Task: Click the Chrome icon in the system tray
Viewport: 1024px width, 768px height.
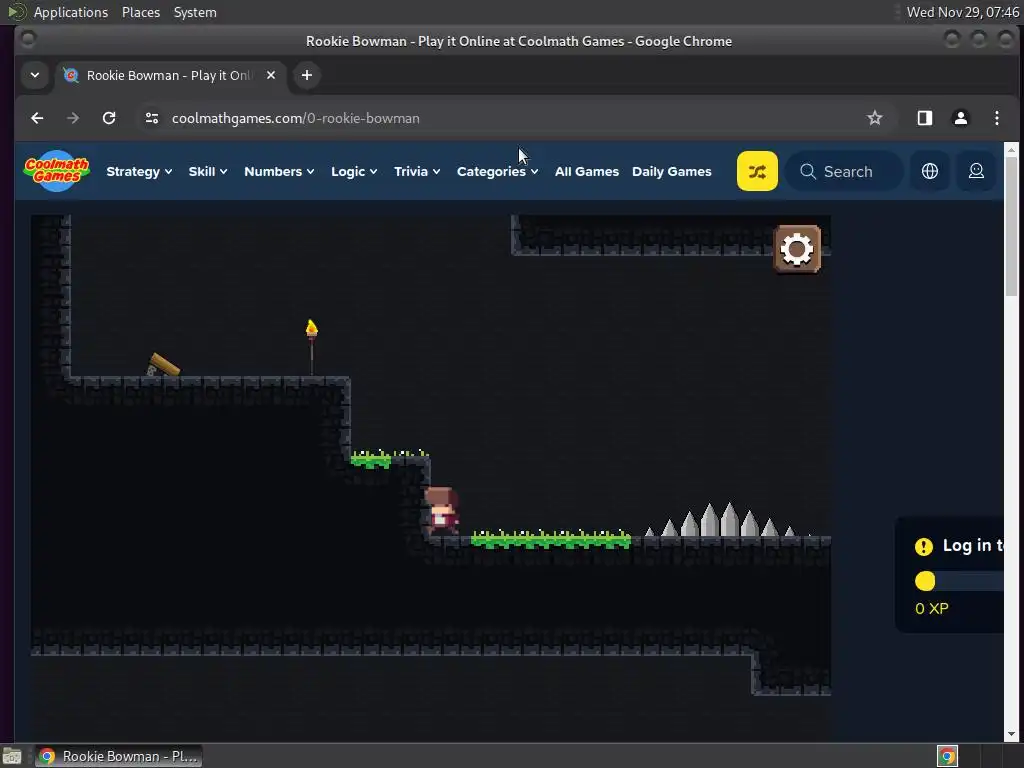Action: (x=947, y=756)
